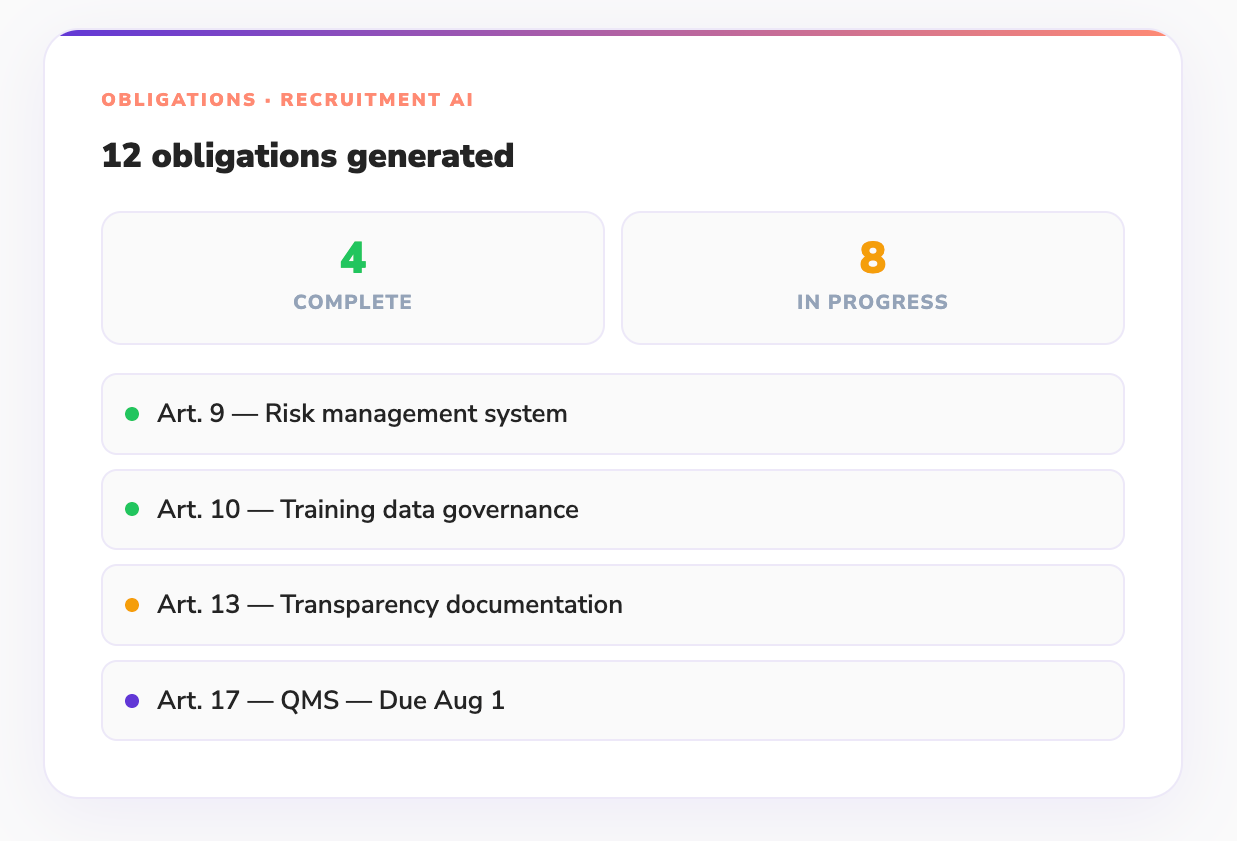Click the "Training data governance" title text

click(x=429, y=510)
